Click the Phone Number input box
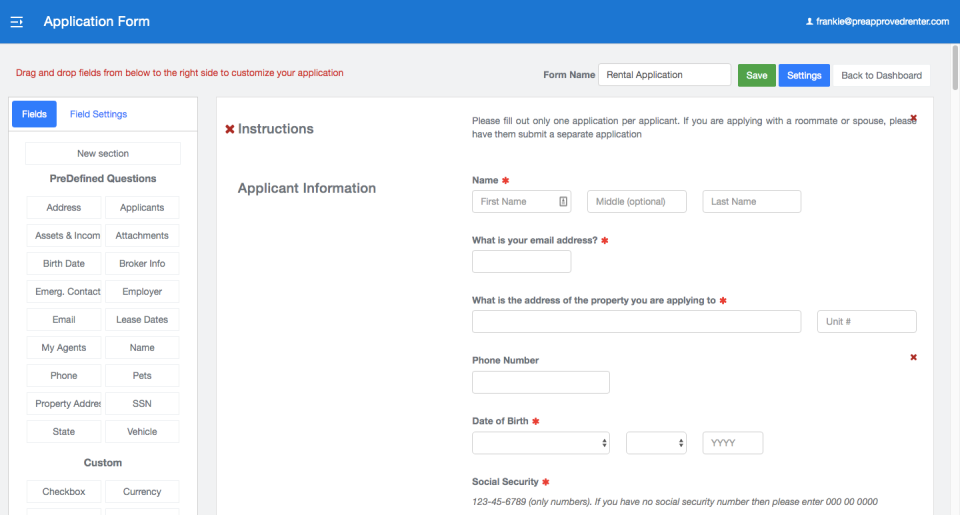The image size is (960, 515). click(541, 382)
